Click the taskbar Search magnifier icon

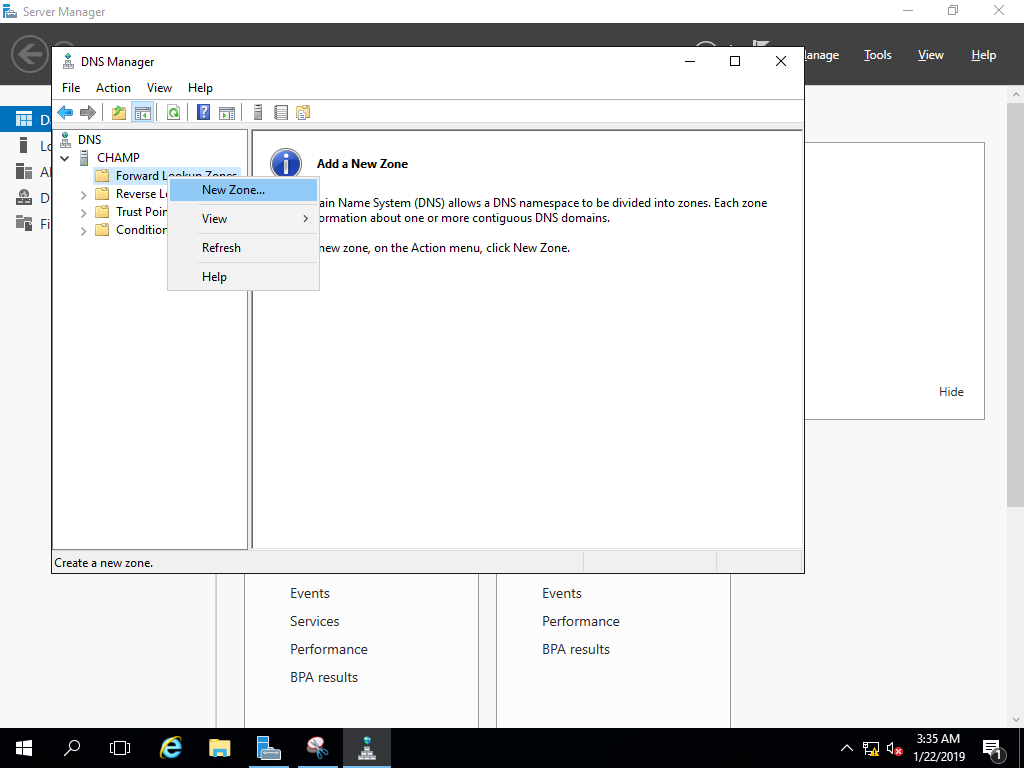pos(72,747)
